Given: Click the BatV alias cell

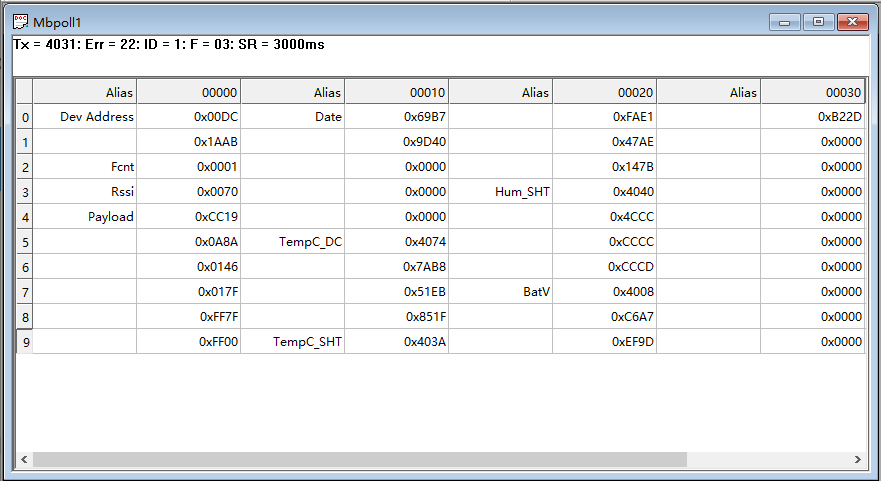Looking at the screenshot, I should tap(501, 292).
